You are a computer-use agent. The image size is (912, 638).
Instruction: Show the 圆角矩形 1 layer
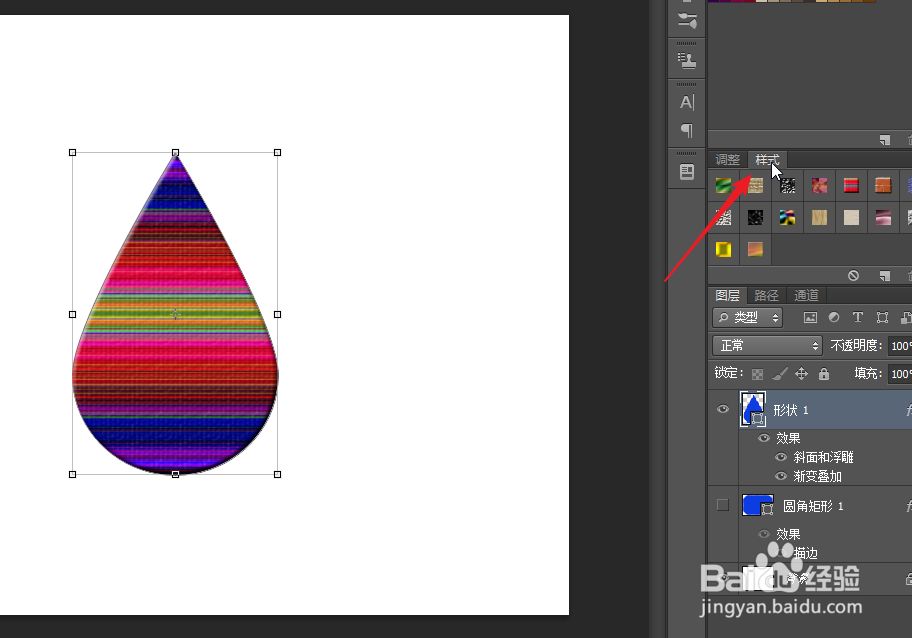(723, 505)
